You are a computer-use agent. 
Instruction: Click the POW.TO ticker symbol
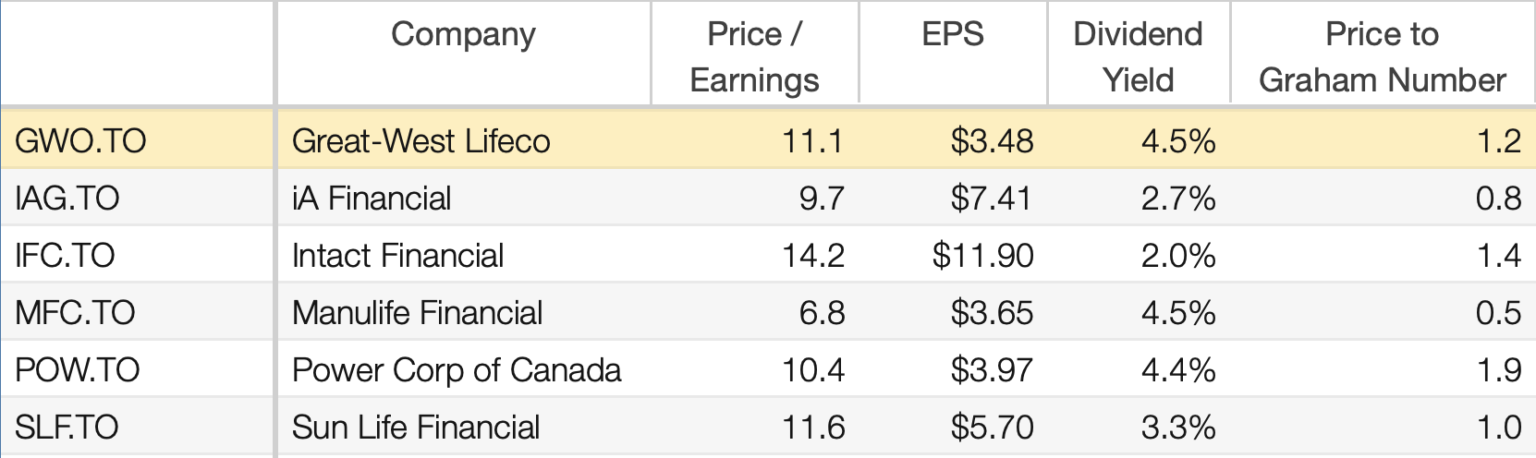78,370
